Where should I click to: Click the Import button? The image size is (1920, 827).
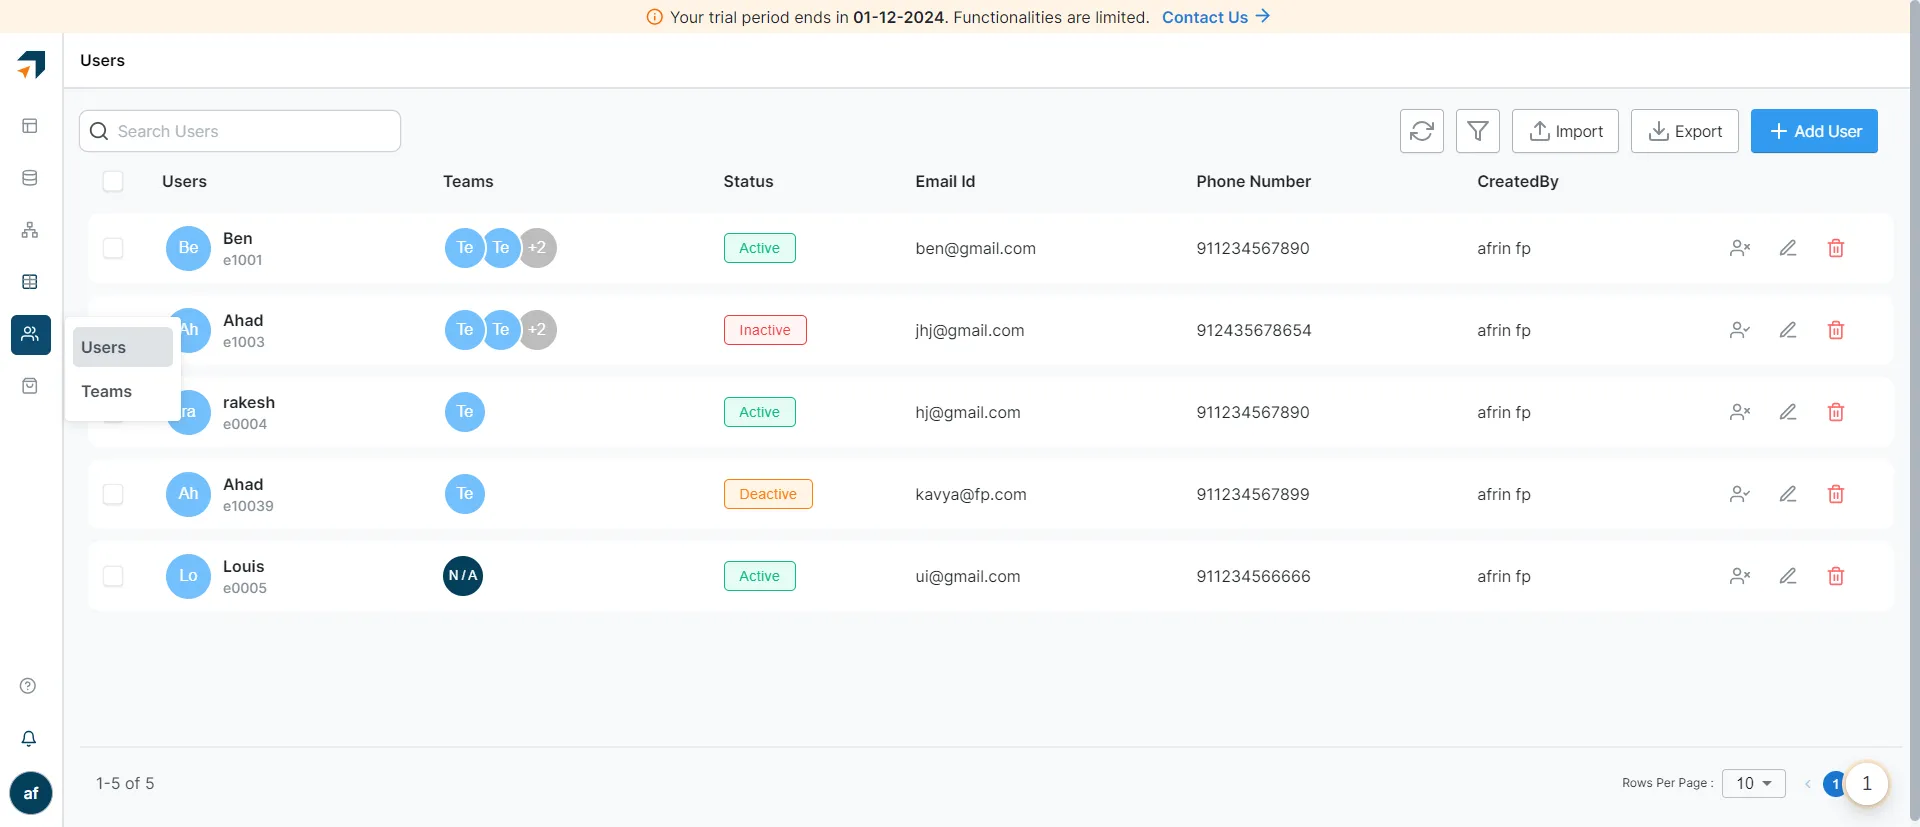(1565, 131)
